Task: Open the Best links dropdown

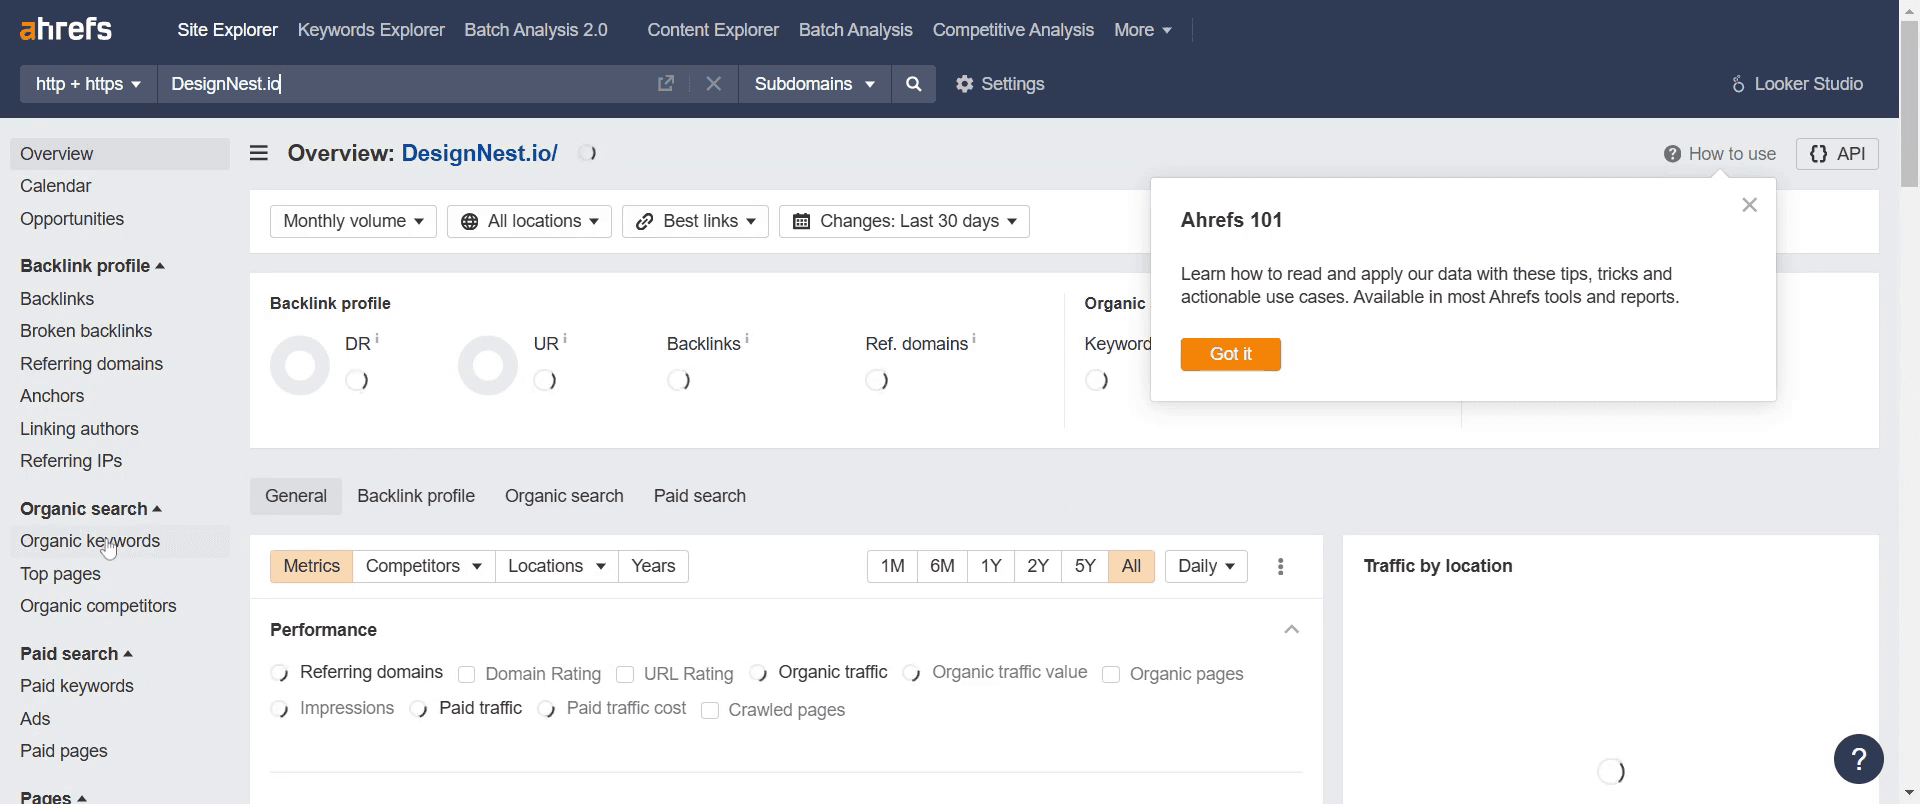Action: (695, 221)
